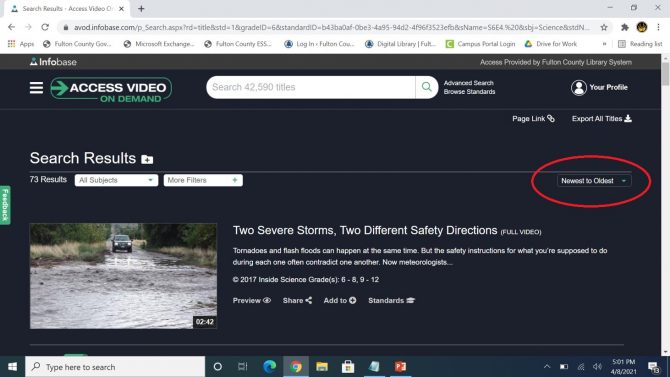Open a new browser tab
670x377 pixels.
tap(141, 9)
